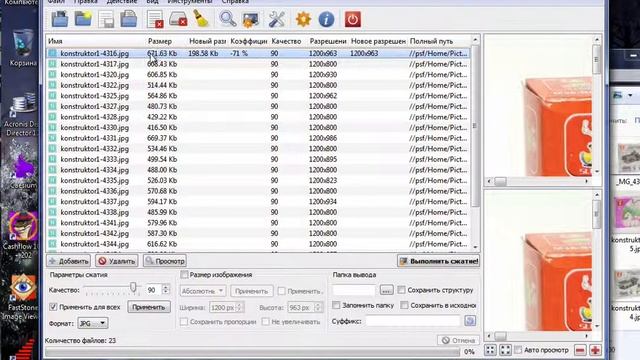The image size is (640, 360).
Task: Open the Формат JPG dropdown
Action: (x=93, y=323)
